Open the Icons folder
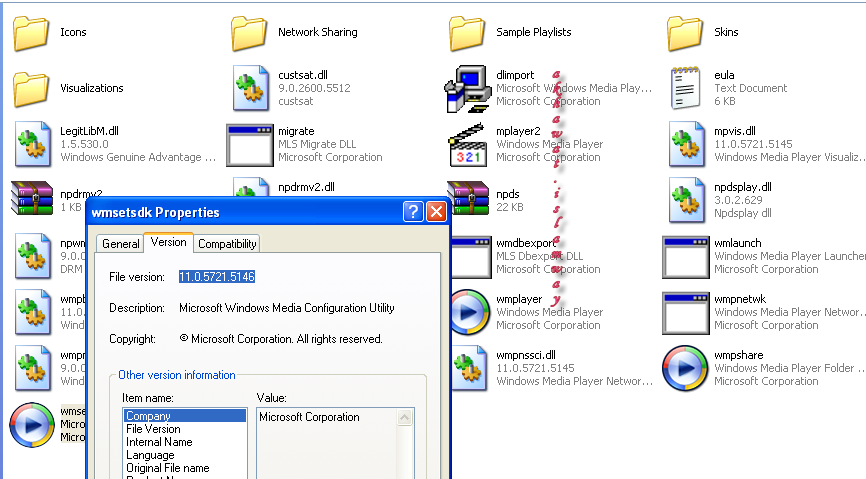The width and height of the screenshot is (866, 479). pyautogui.click(x=31, y=33)
